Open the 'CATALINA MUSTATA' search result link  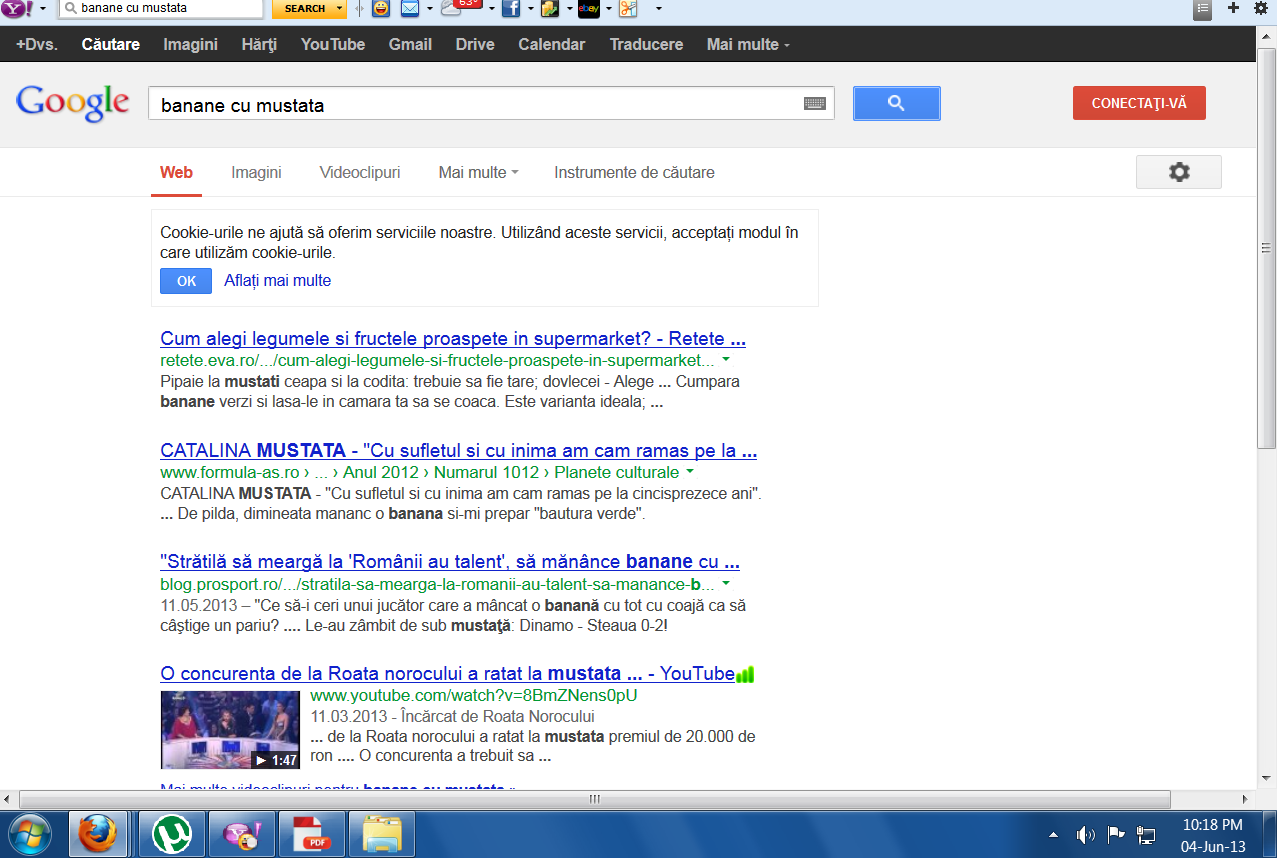click(x=458, y=451)
